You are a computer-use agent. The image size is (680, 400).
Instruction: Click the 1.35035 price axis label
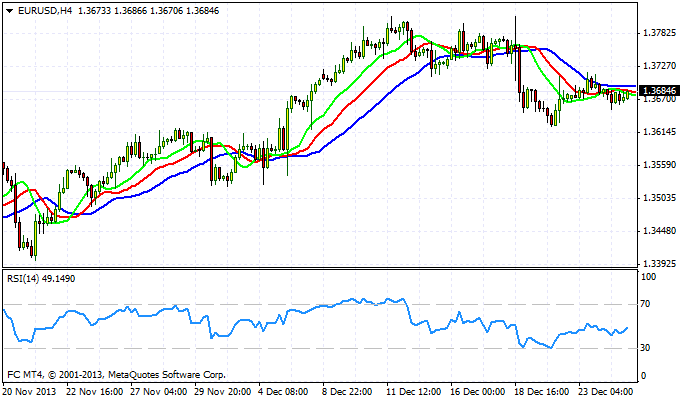(x=660, y=198)
